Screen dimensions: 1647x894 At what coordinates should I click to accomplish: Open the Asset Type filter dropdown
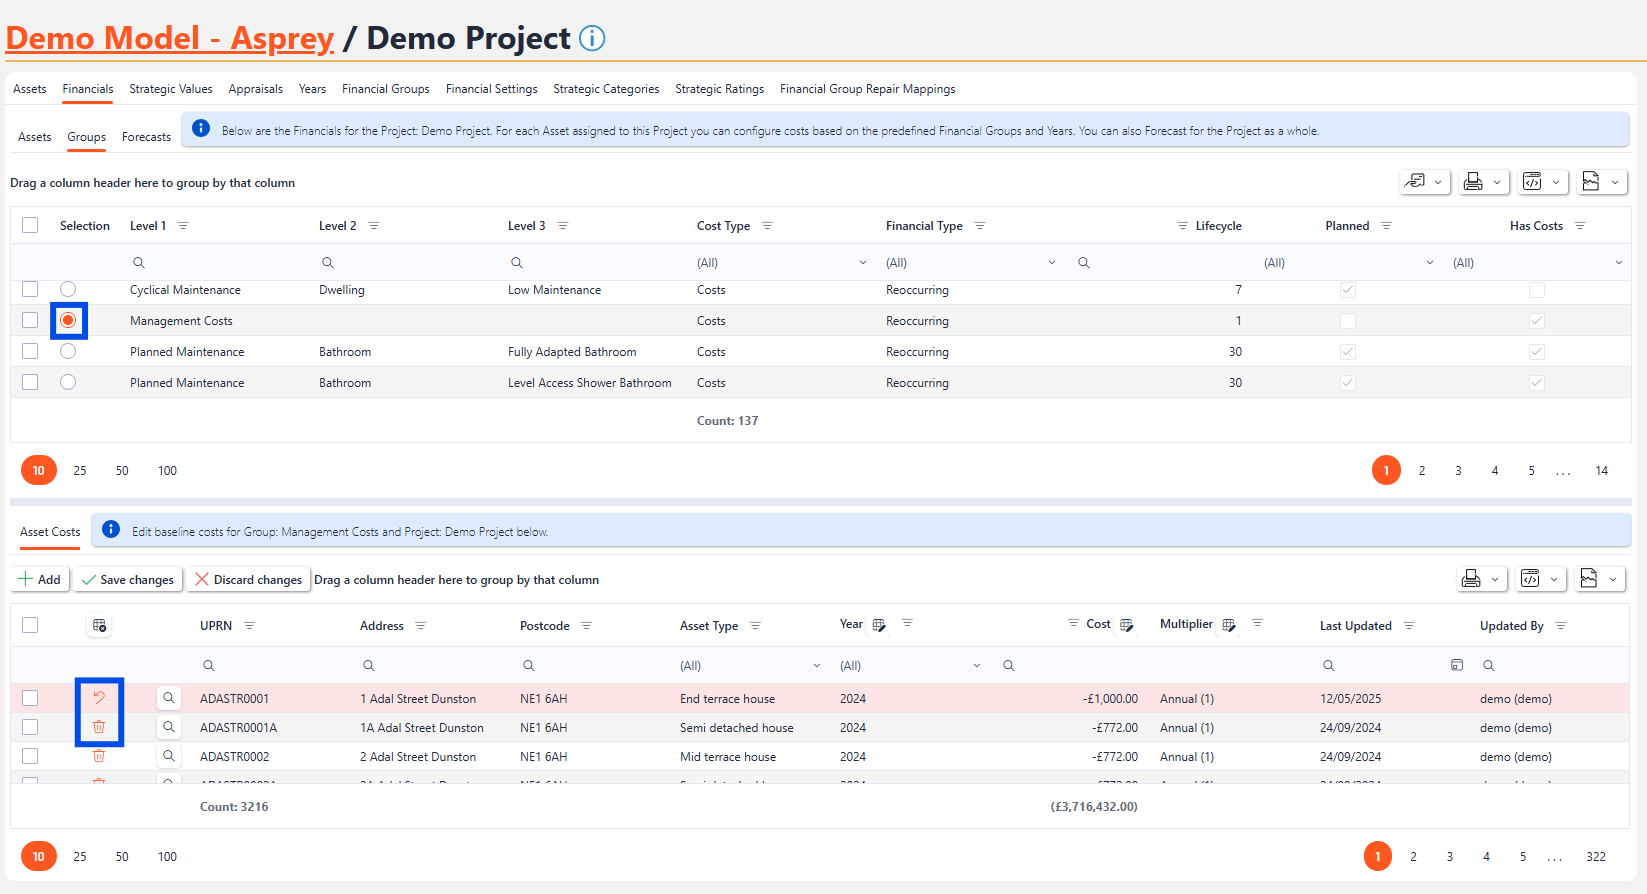coord(816,666)
